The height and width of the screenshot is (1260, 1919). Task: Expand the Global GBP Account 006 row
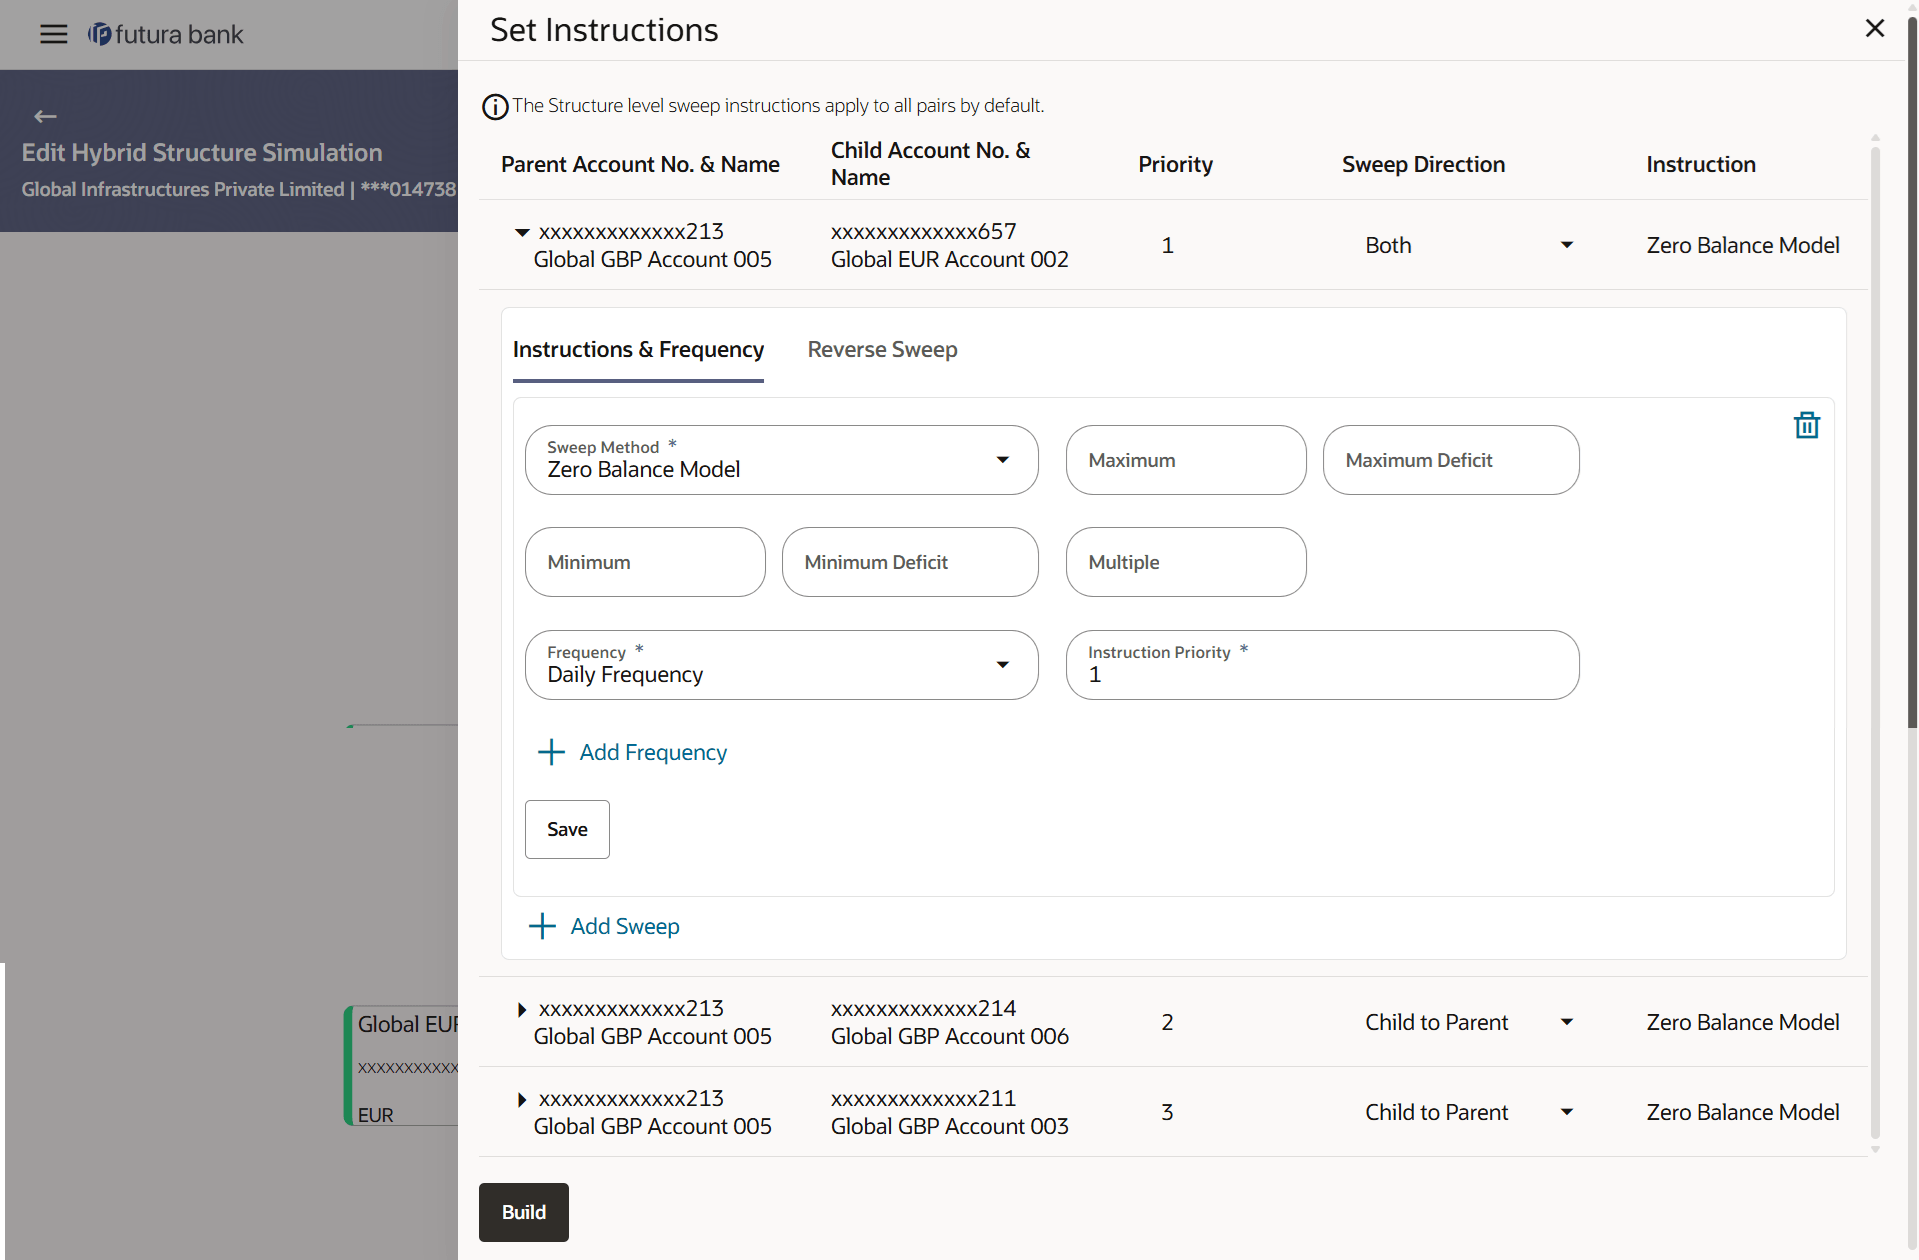click(521, 1010)
